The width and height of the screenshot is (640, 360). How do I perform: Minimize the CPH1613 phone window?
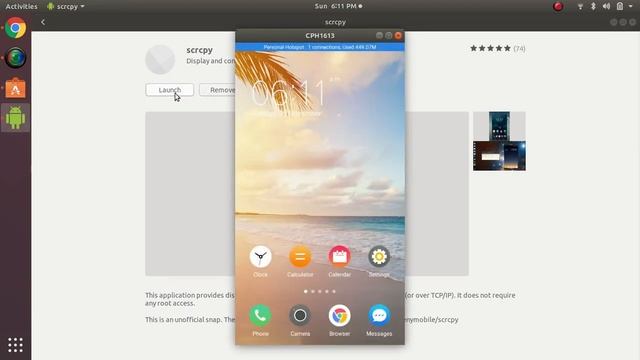point(379,36)
